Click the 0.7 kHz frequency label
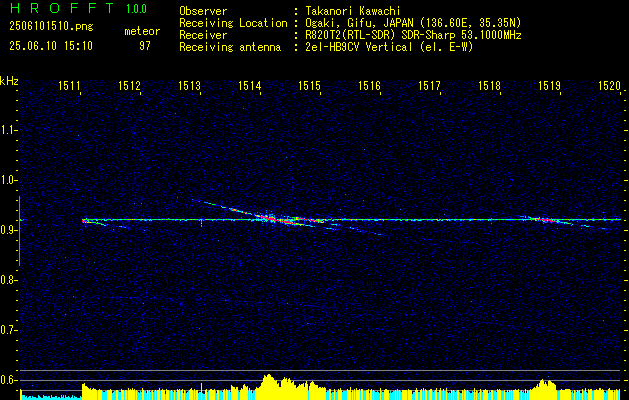This screenshot has height=400, width=629. [x=8, y=330]
